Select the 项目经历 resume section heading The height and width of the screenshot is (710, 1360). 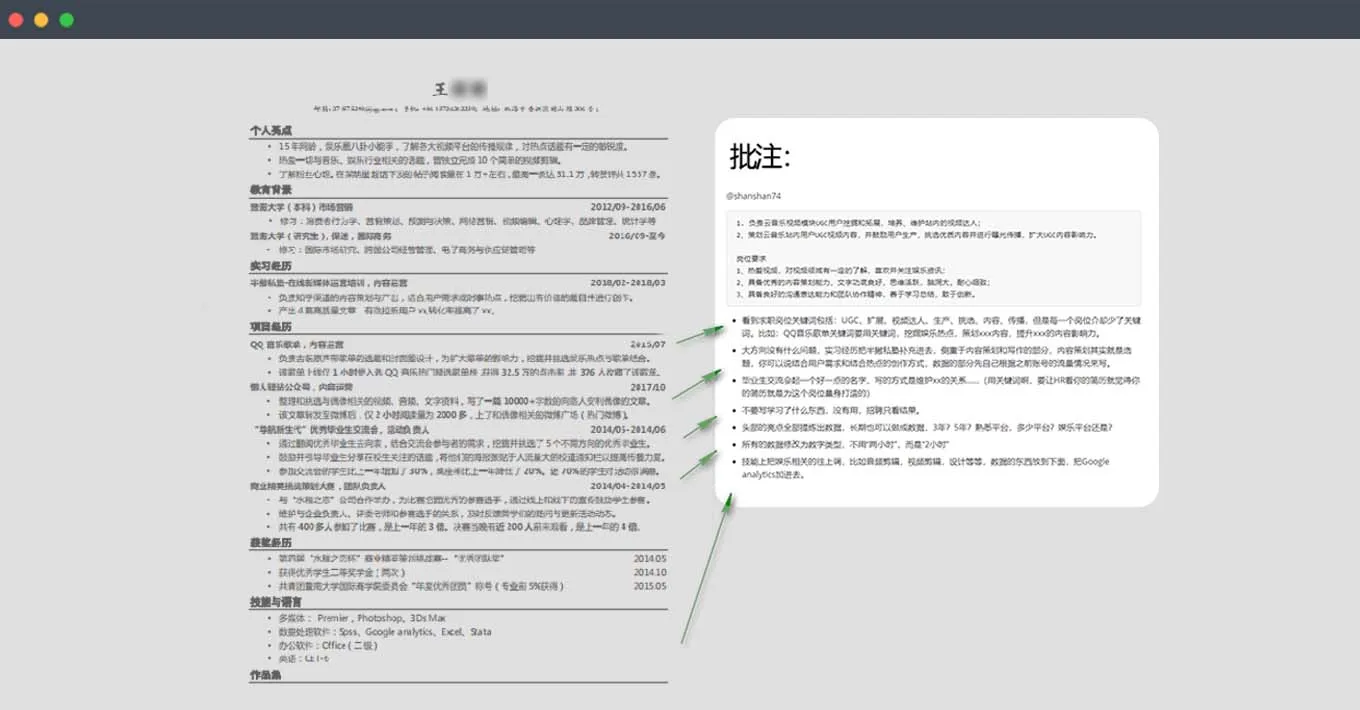271,327
